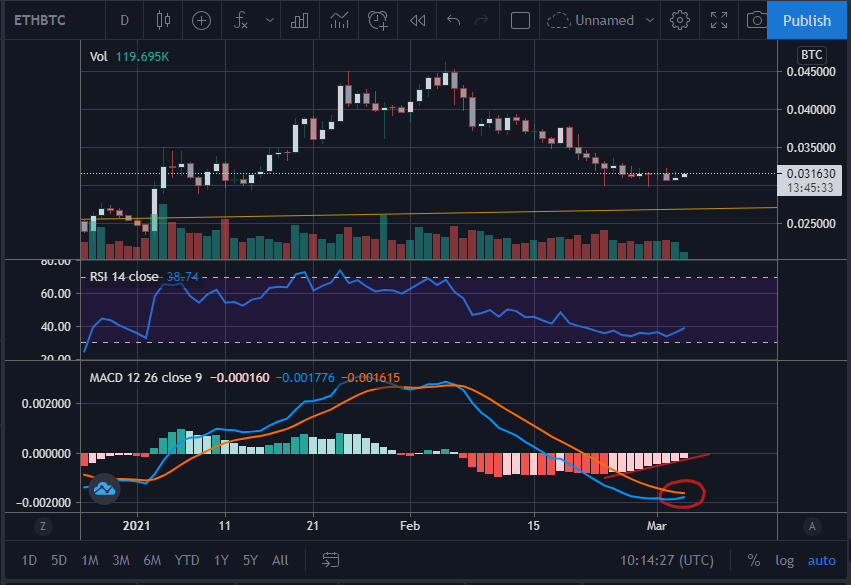Open timezone menu at 10:14:27 (UTC)

click(666, 560)
